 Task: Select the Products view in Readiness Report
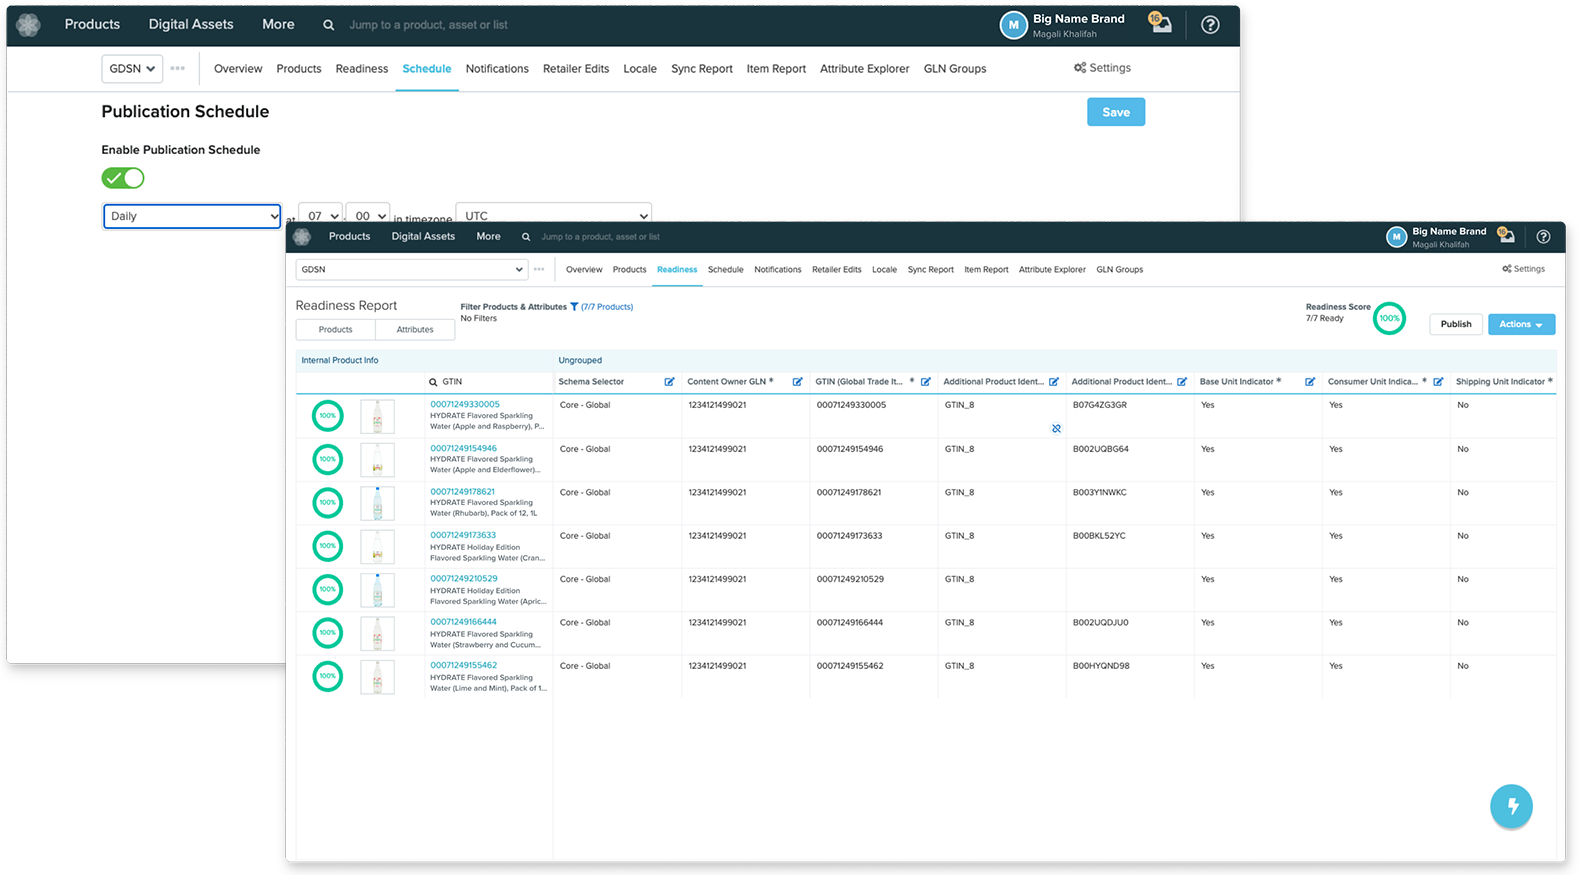point(335,330)
